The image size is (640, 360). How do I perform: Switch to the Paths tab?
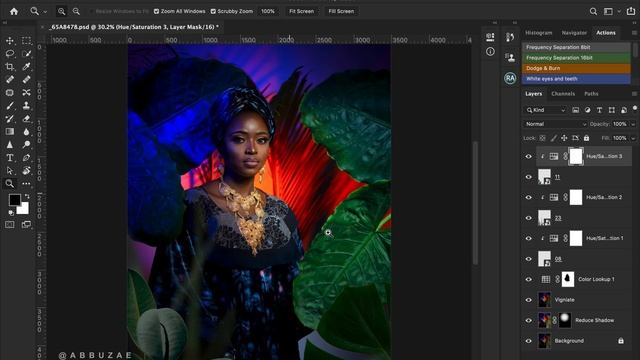tap(591, 94)
